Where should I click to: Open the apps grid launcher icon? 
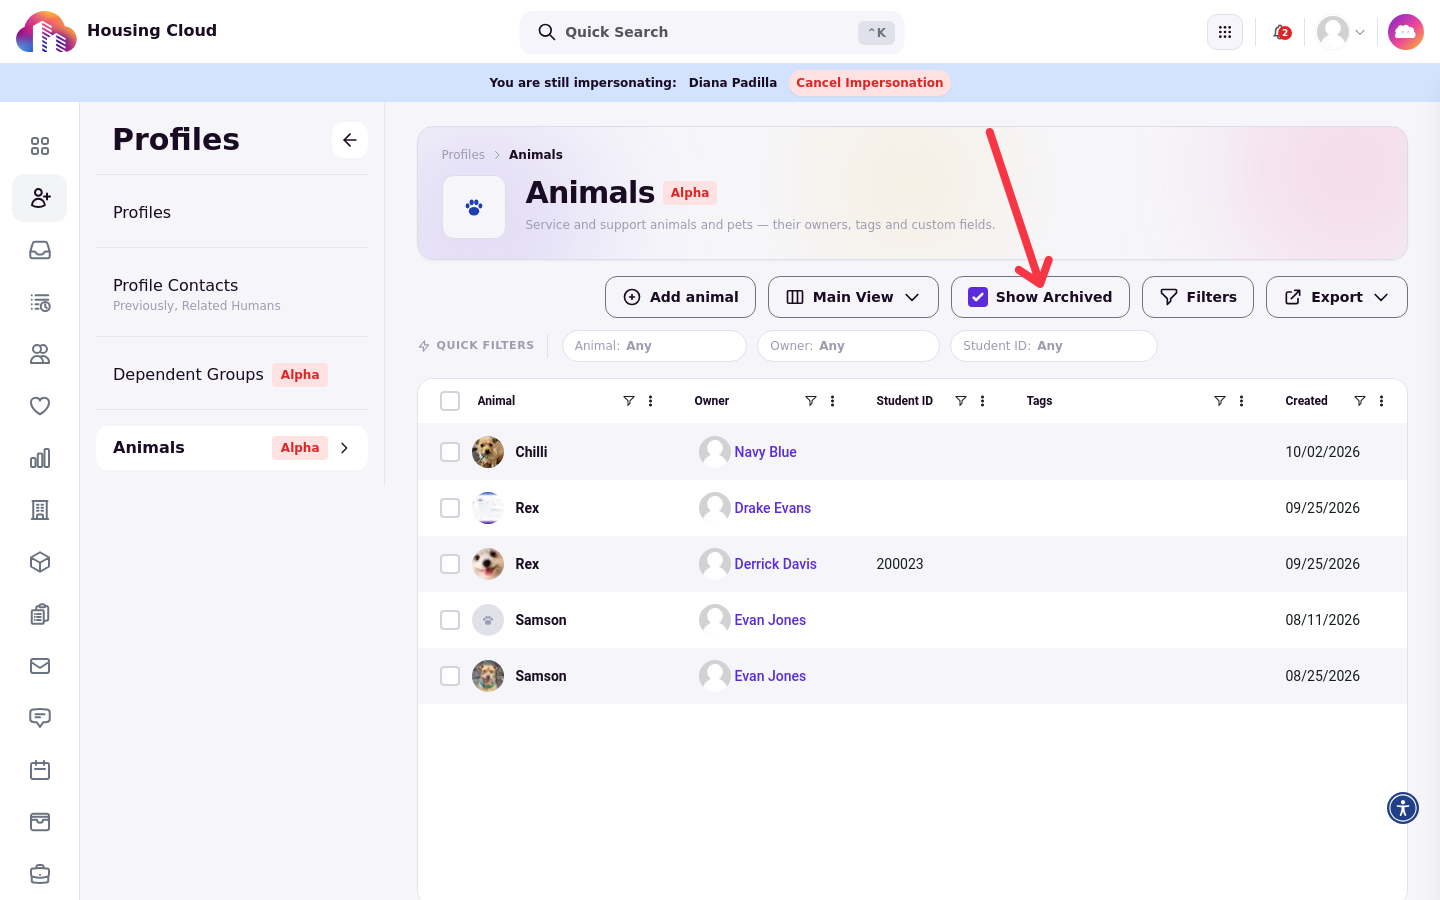point(1225,32)
